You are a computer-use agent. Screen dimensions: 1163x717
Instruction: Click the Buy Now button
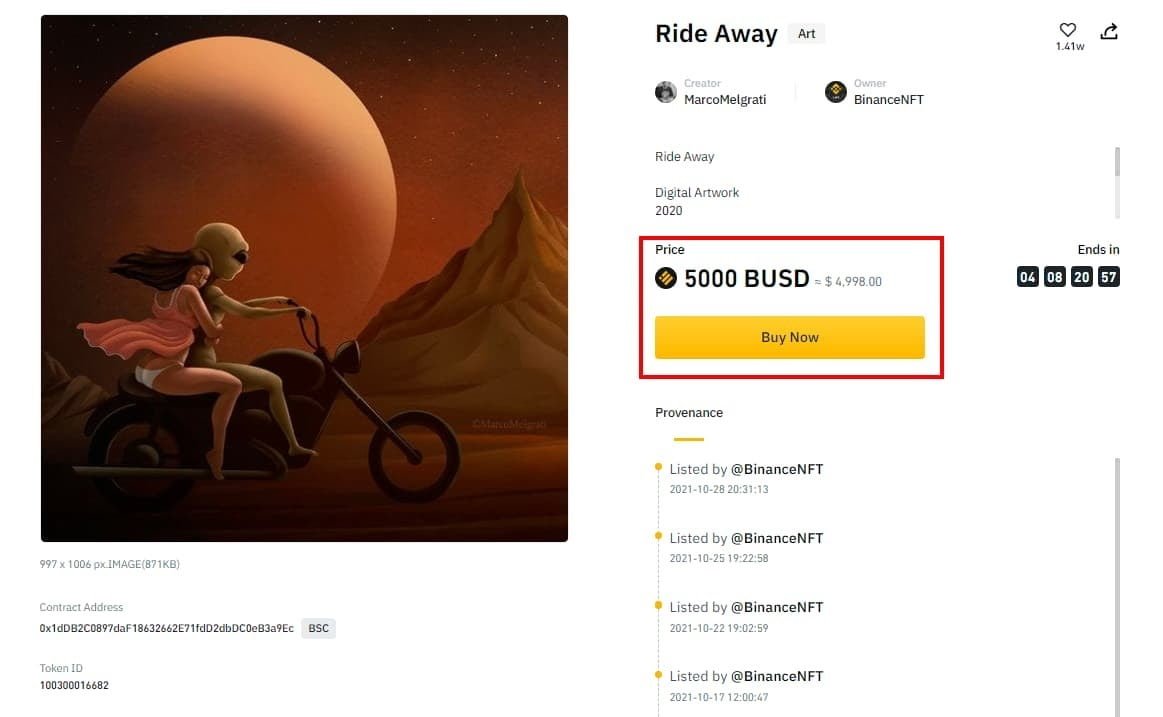pyautogui.click(x=789, y=337)
